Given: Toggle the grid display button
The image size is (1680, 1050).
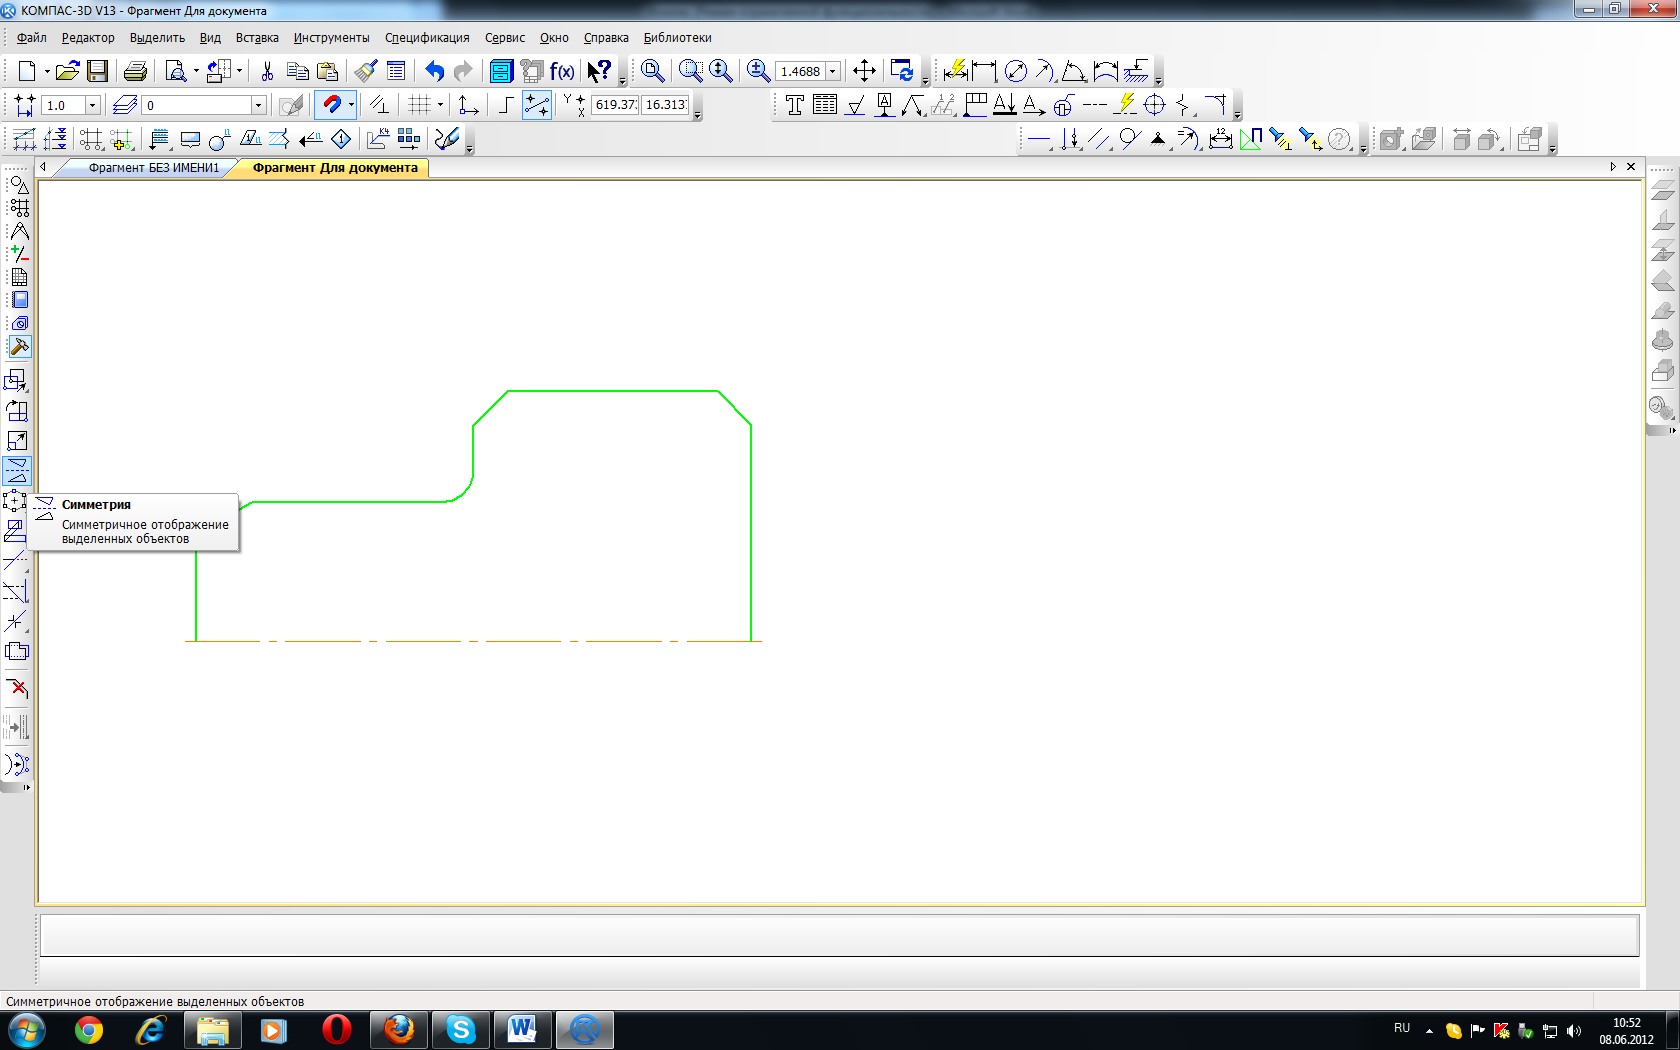Looking at the screenshot, I should click(419, 105).
